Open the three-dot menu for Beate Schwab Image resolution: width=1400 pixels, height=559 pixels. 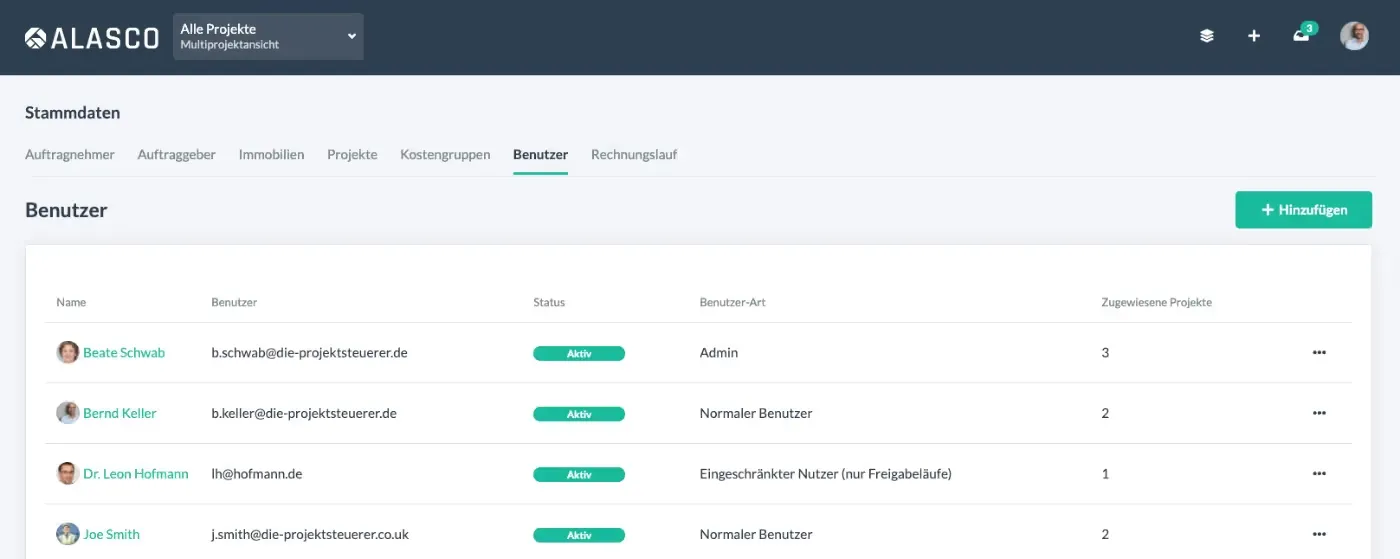(1319, 353)
